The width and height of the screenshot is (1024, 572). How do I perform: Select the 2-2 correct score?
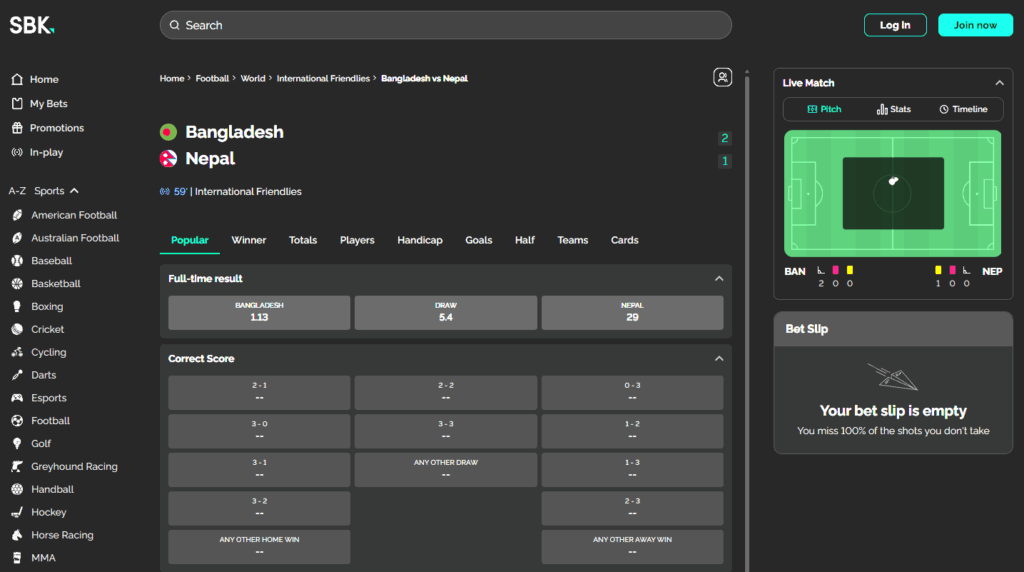[x=445, y=392]
